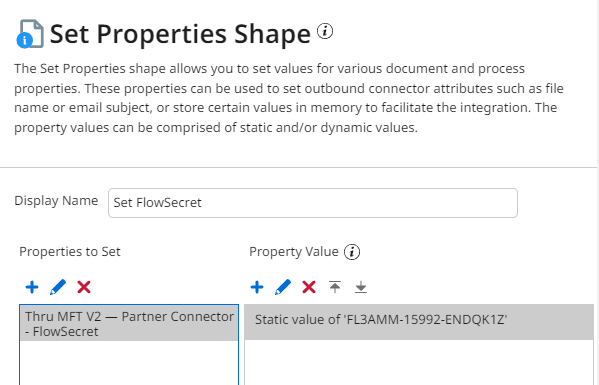Select the Static value 'FL3AMM-15992-ENDQK1Z' row

[x=419, y=320]
